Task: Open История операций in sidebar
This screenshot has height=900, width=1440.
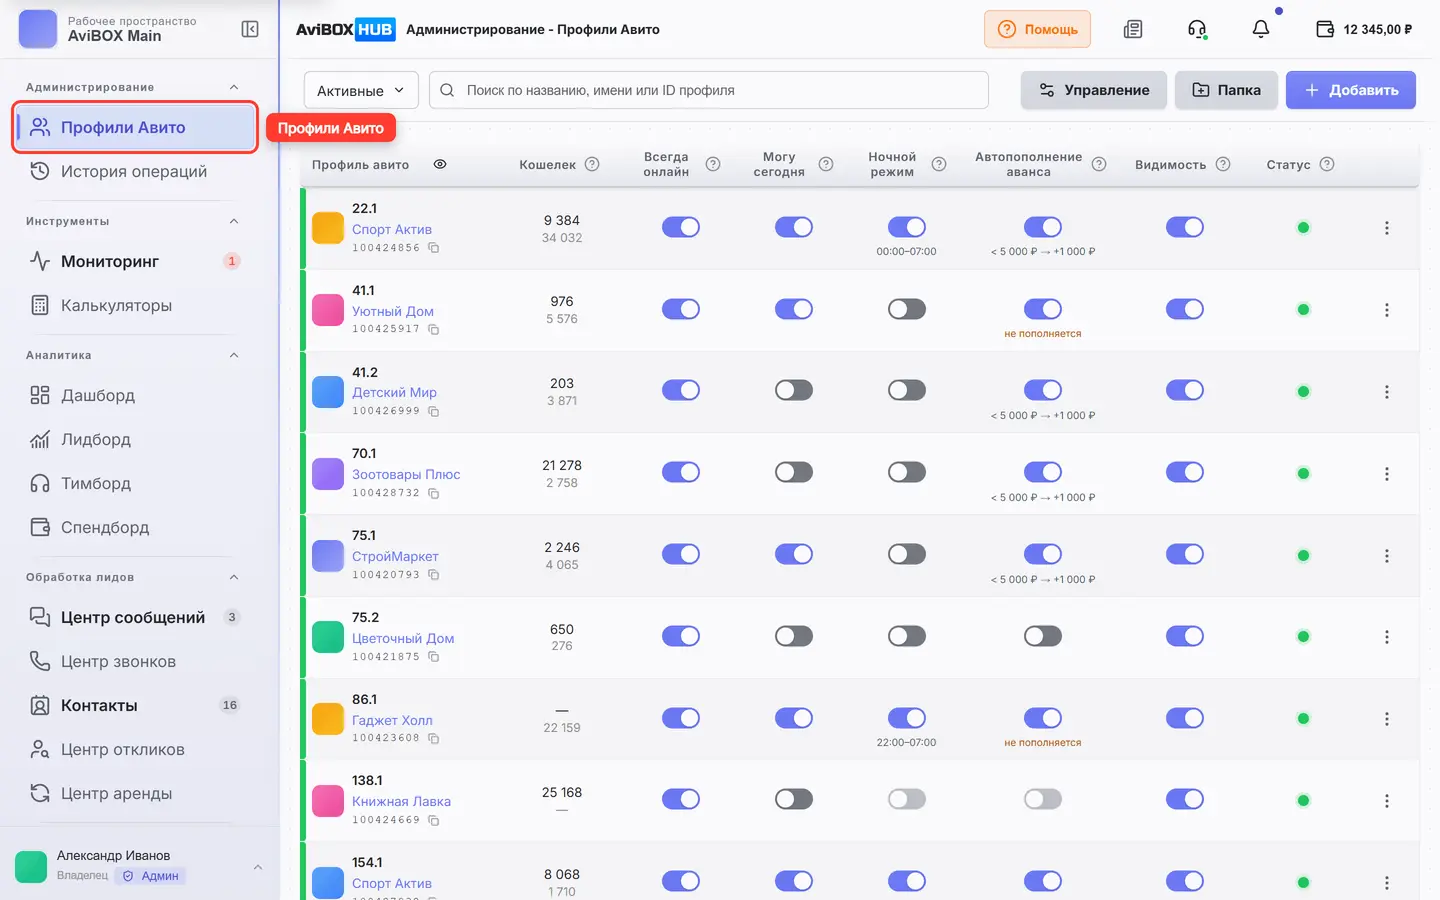Action: 134,172
